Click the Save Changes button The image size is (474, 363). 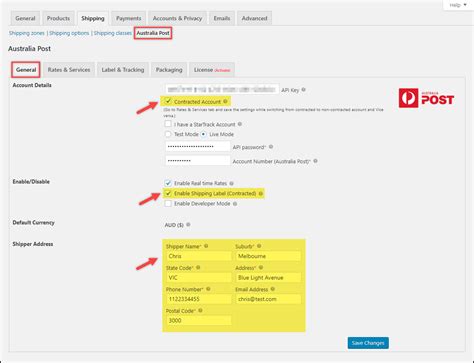click(x=368, y=343)
